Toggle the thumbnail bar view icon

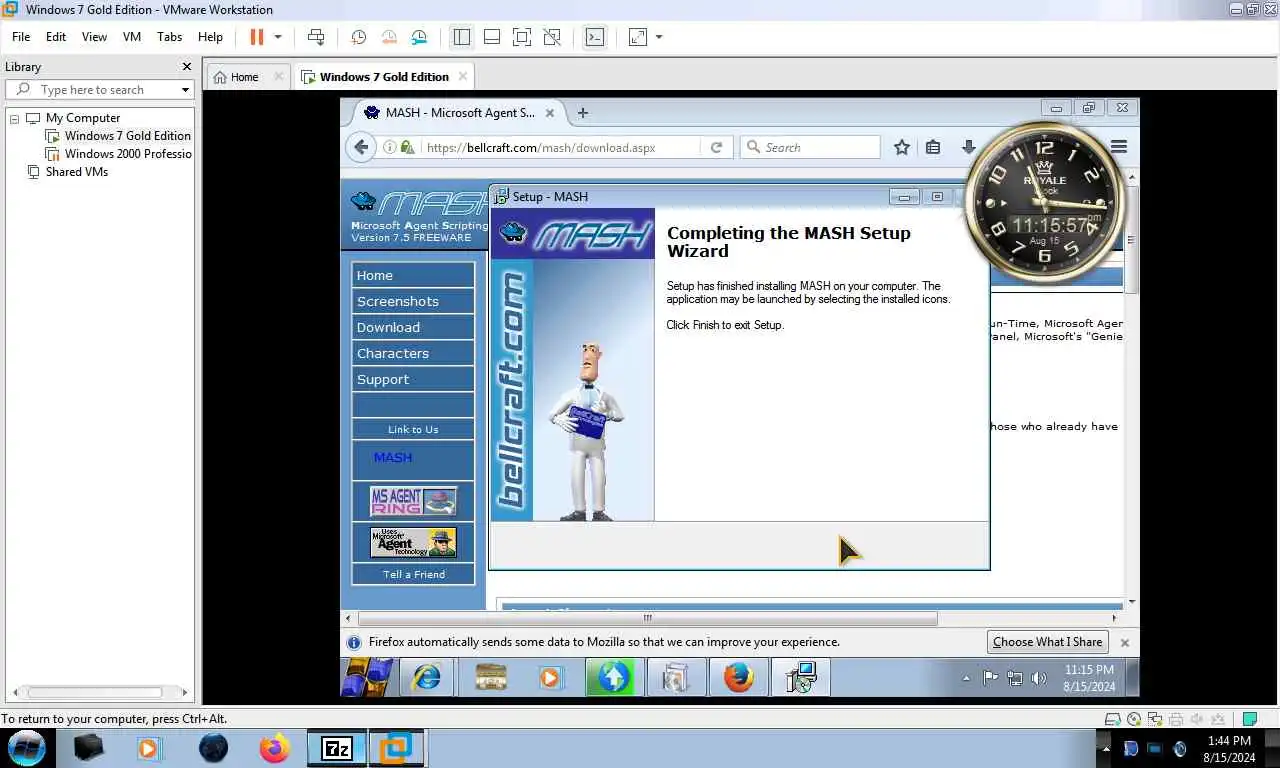tap(491, 37)
